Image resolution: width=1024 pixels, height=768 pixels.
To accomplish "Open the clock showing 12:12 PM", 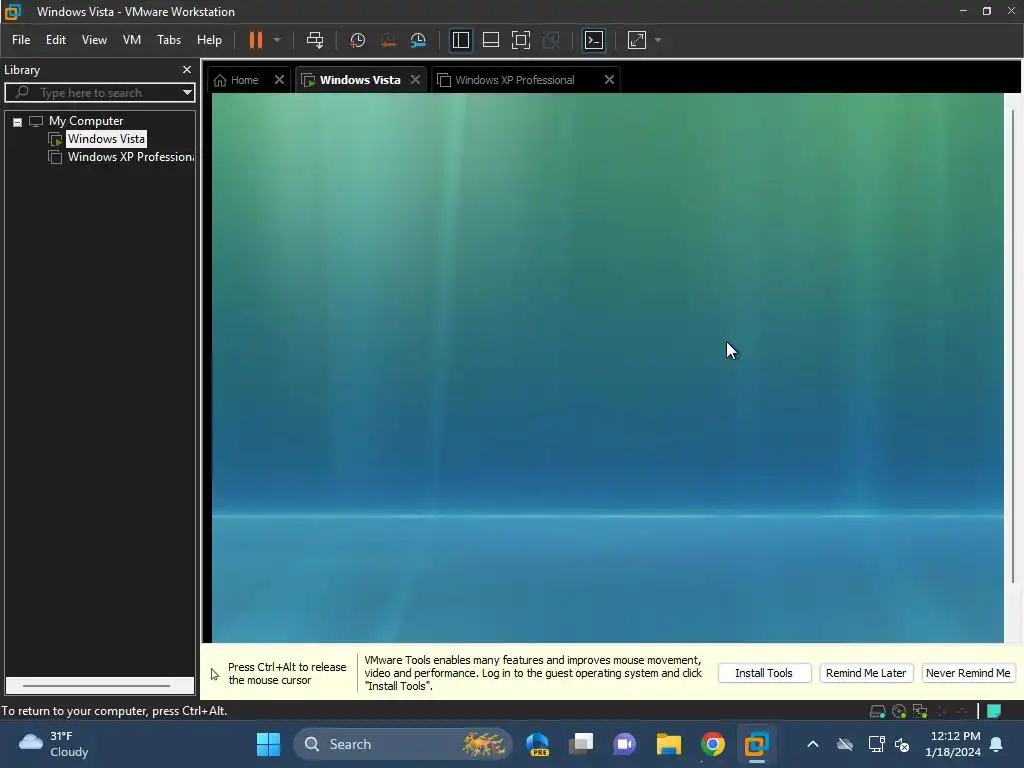I will coord(952,744).
